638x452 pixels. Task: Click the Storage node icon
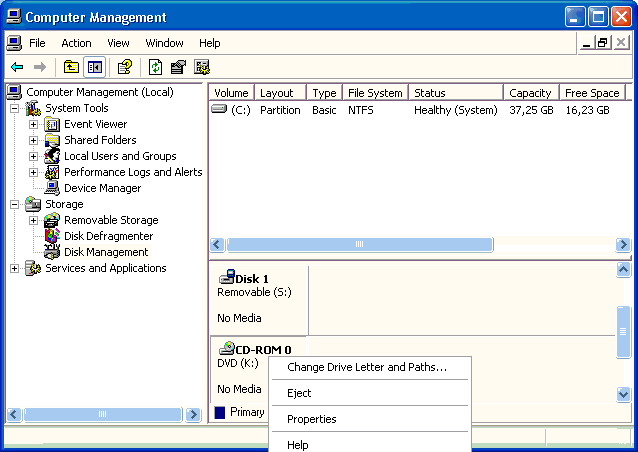point(33,204)
